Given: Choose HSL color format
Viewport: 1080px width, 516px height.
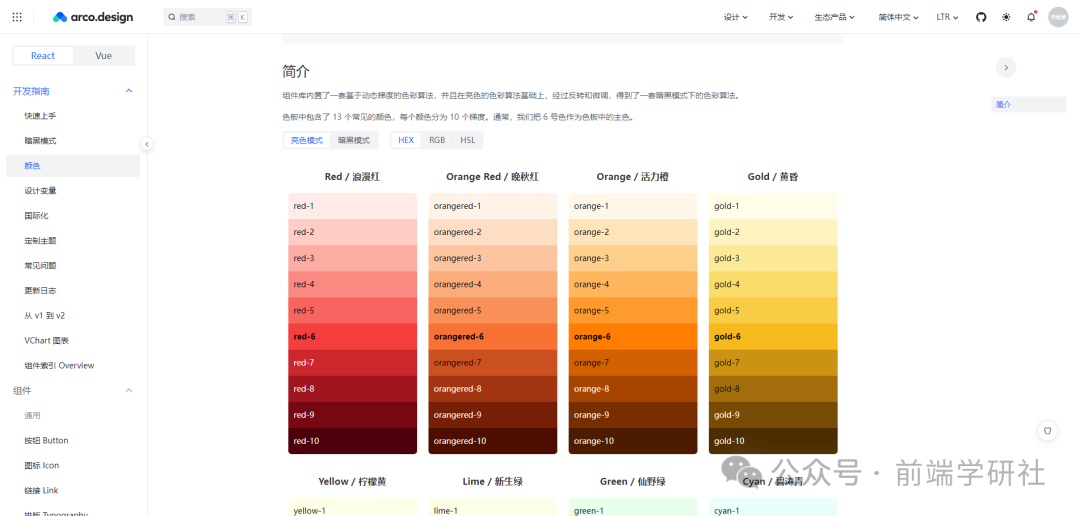Looking at the screenshot, I should point(468,140).
